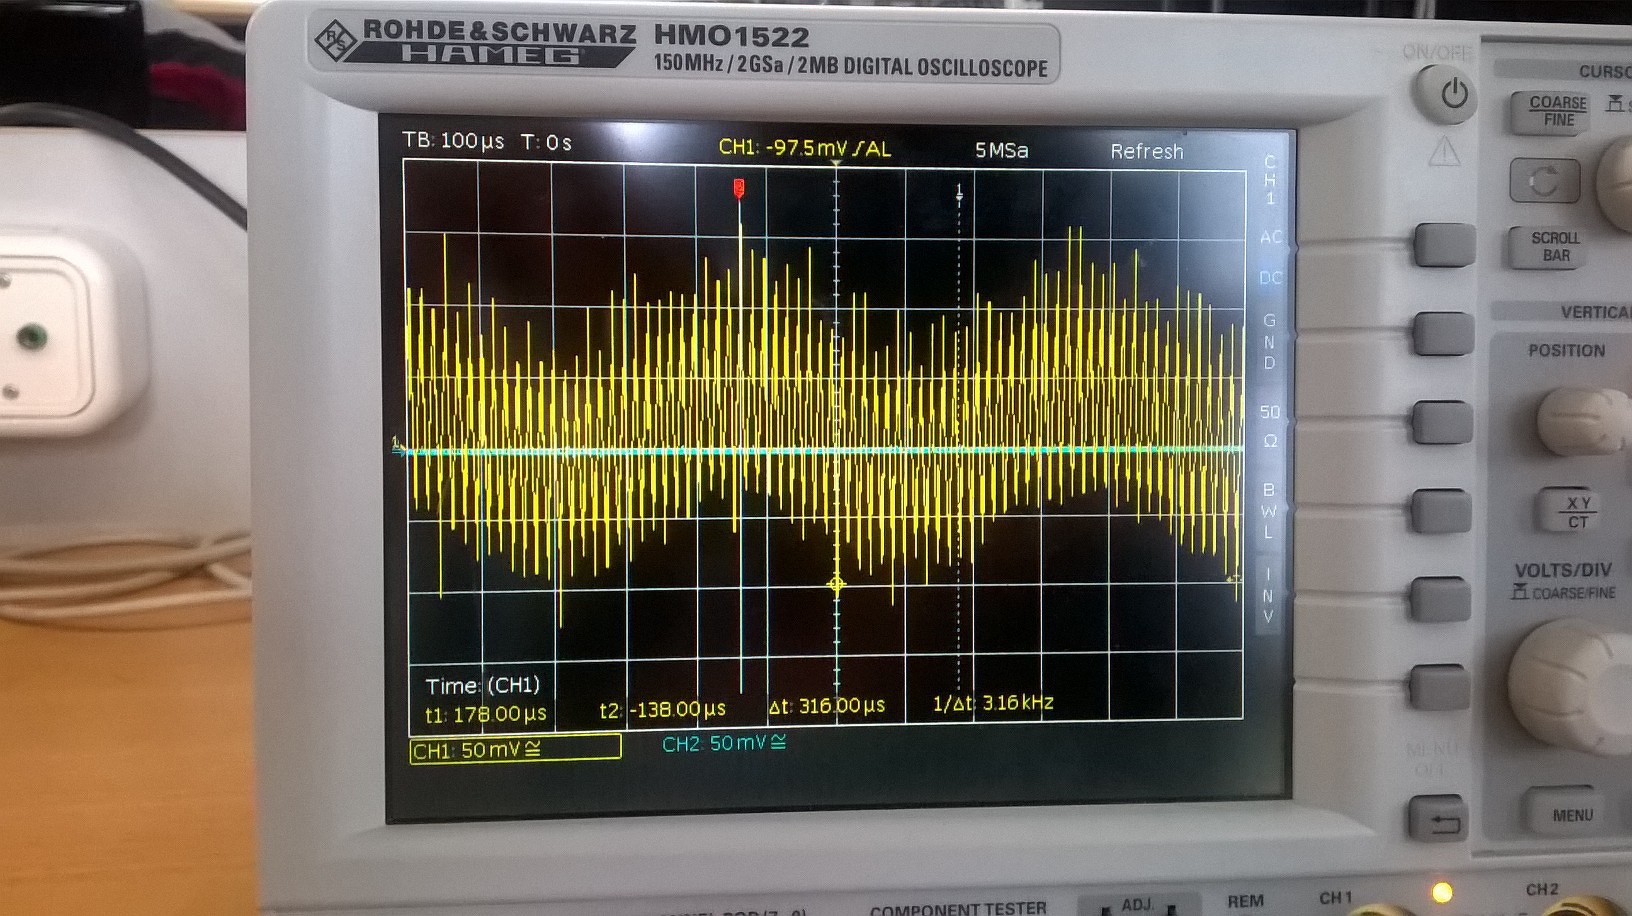Viewport: 1632px width, 916px height.
Task: Click the lit yellow CH1 indicator LED
Action: (x=1441, y=892)
